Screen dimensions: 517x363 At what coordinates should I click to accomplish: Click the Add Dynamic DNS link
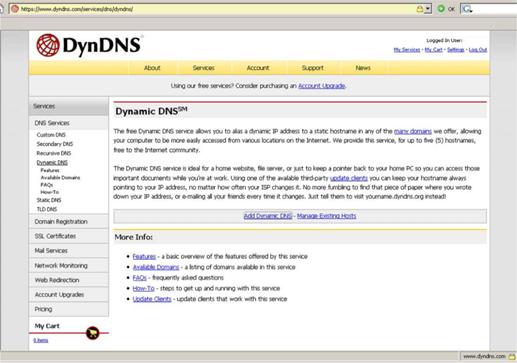[x=268, y=216]
